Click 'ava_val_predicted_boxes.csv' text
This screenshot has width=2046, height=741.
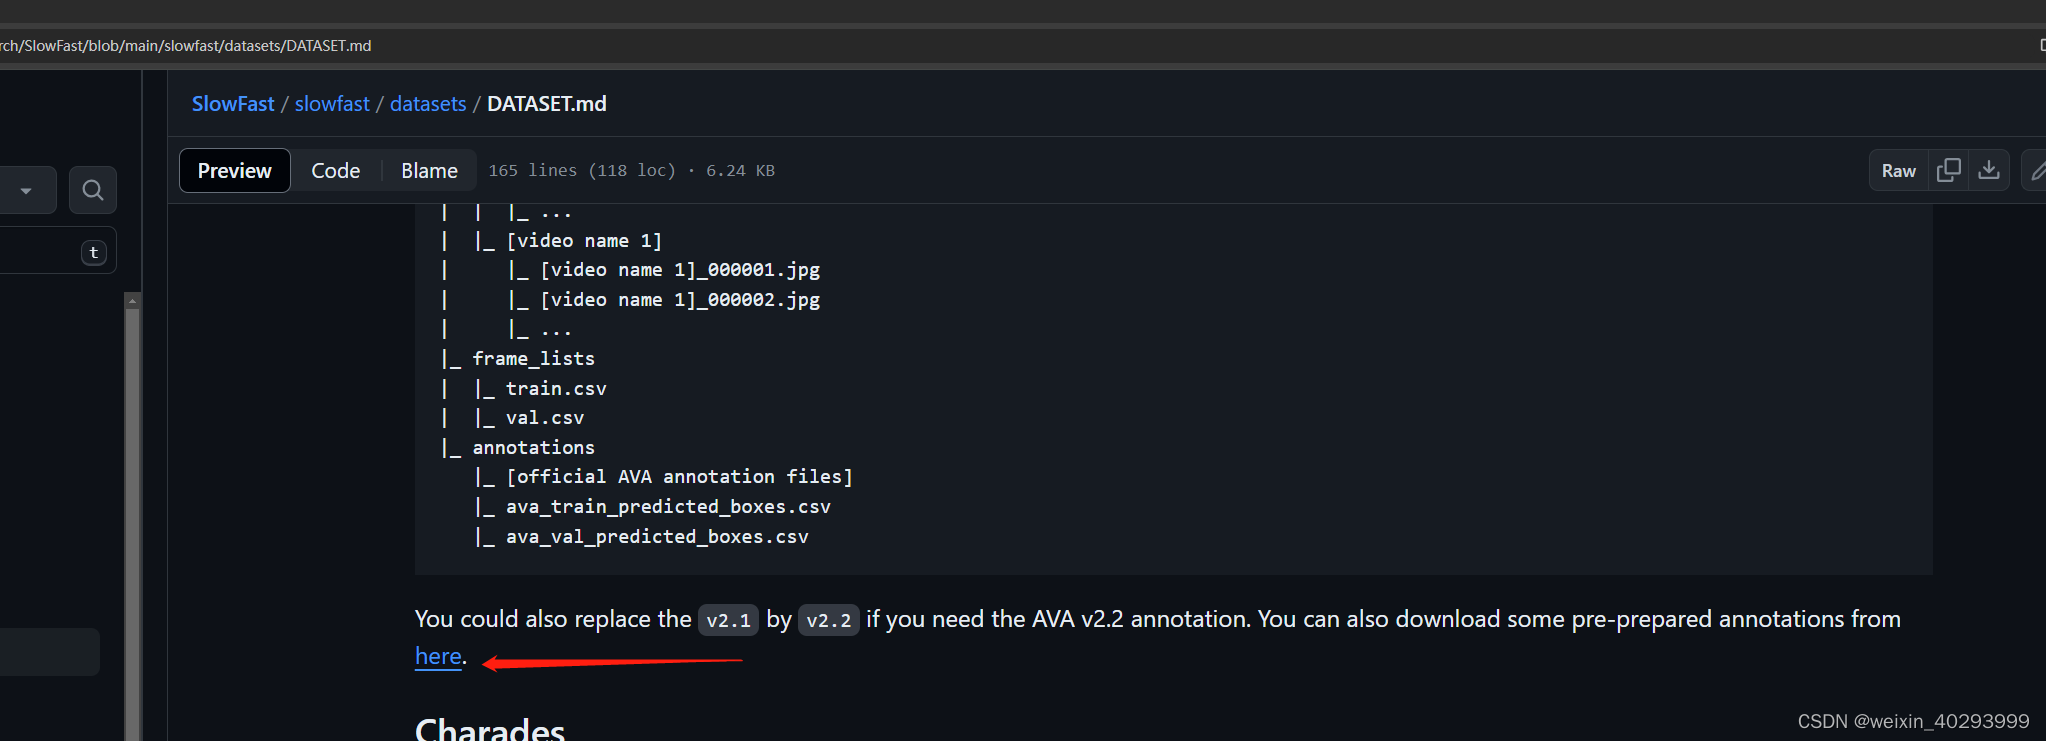tap(657, 537)
